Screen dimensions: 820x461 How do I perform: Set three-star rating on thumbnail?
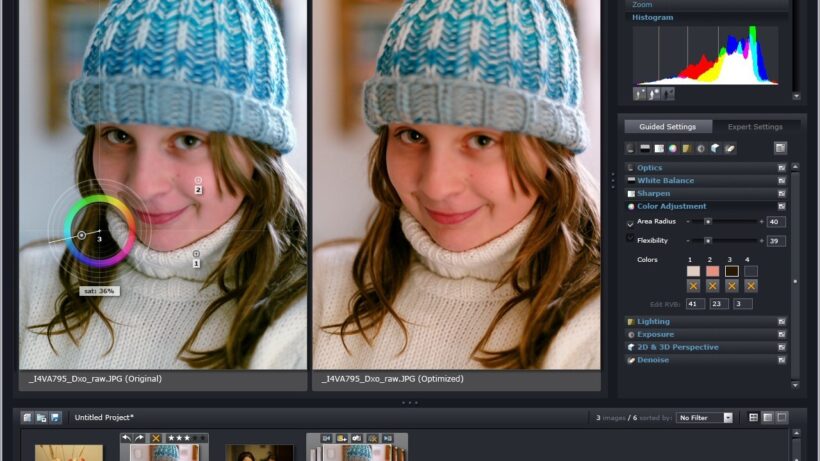click(x=188, y=438)
